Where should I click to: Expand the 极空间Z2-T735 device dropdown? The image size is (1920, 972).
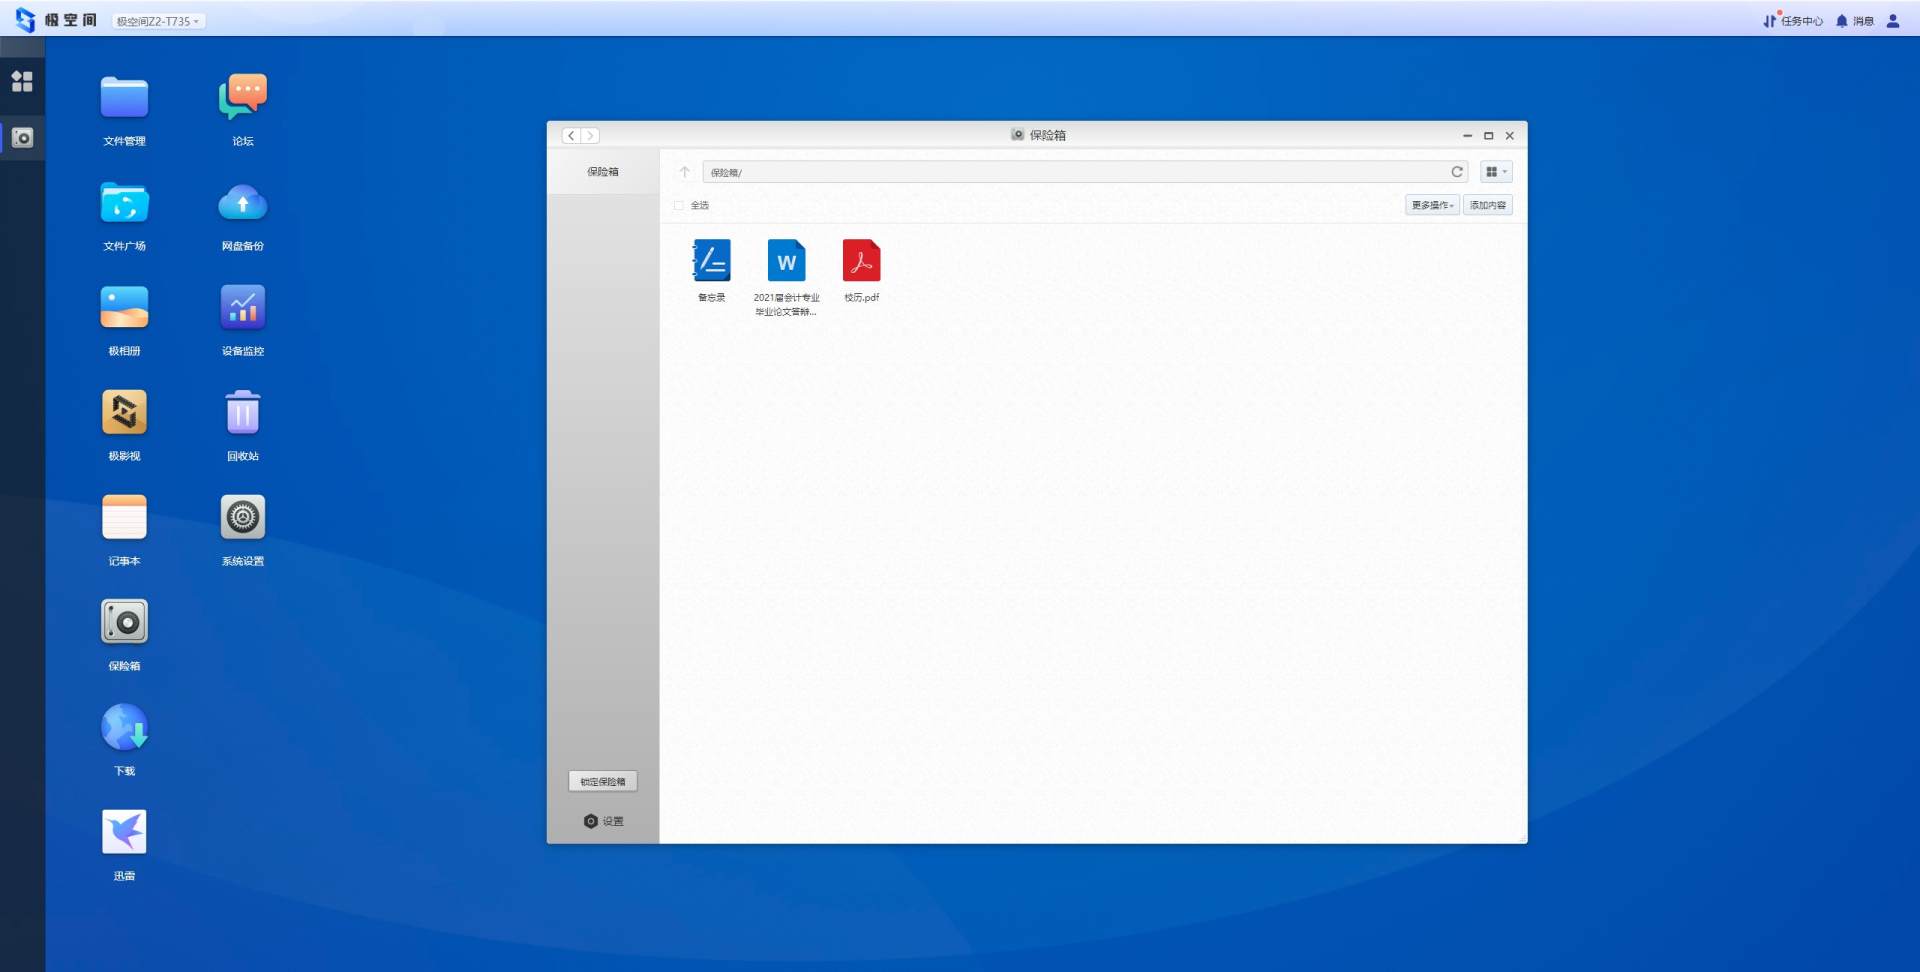(x=158, y=21)
